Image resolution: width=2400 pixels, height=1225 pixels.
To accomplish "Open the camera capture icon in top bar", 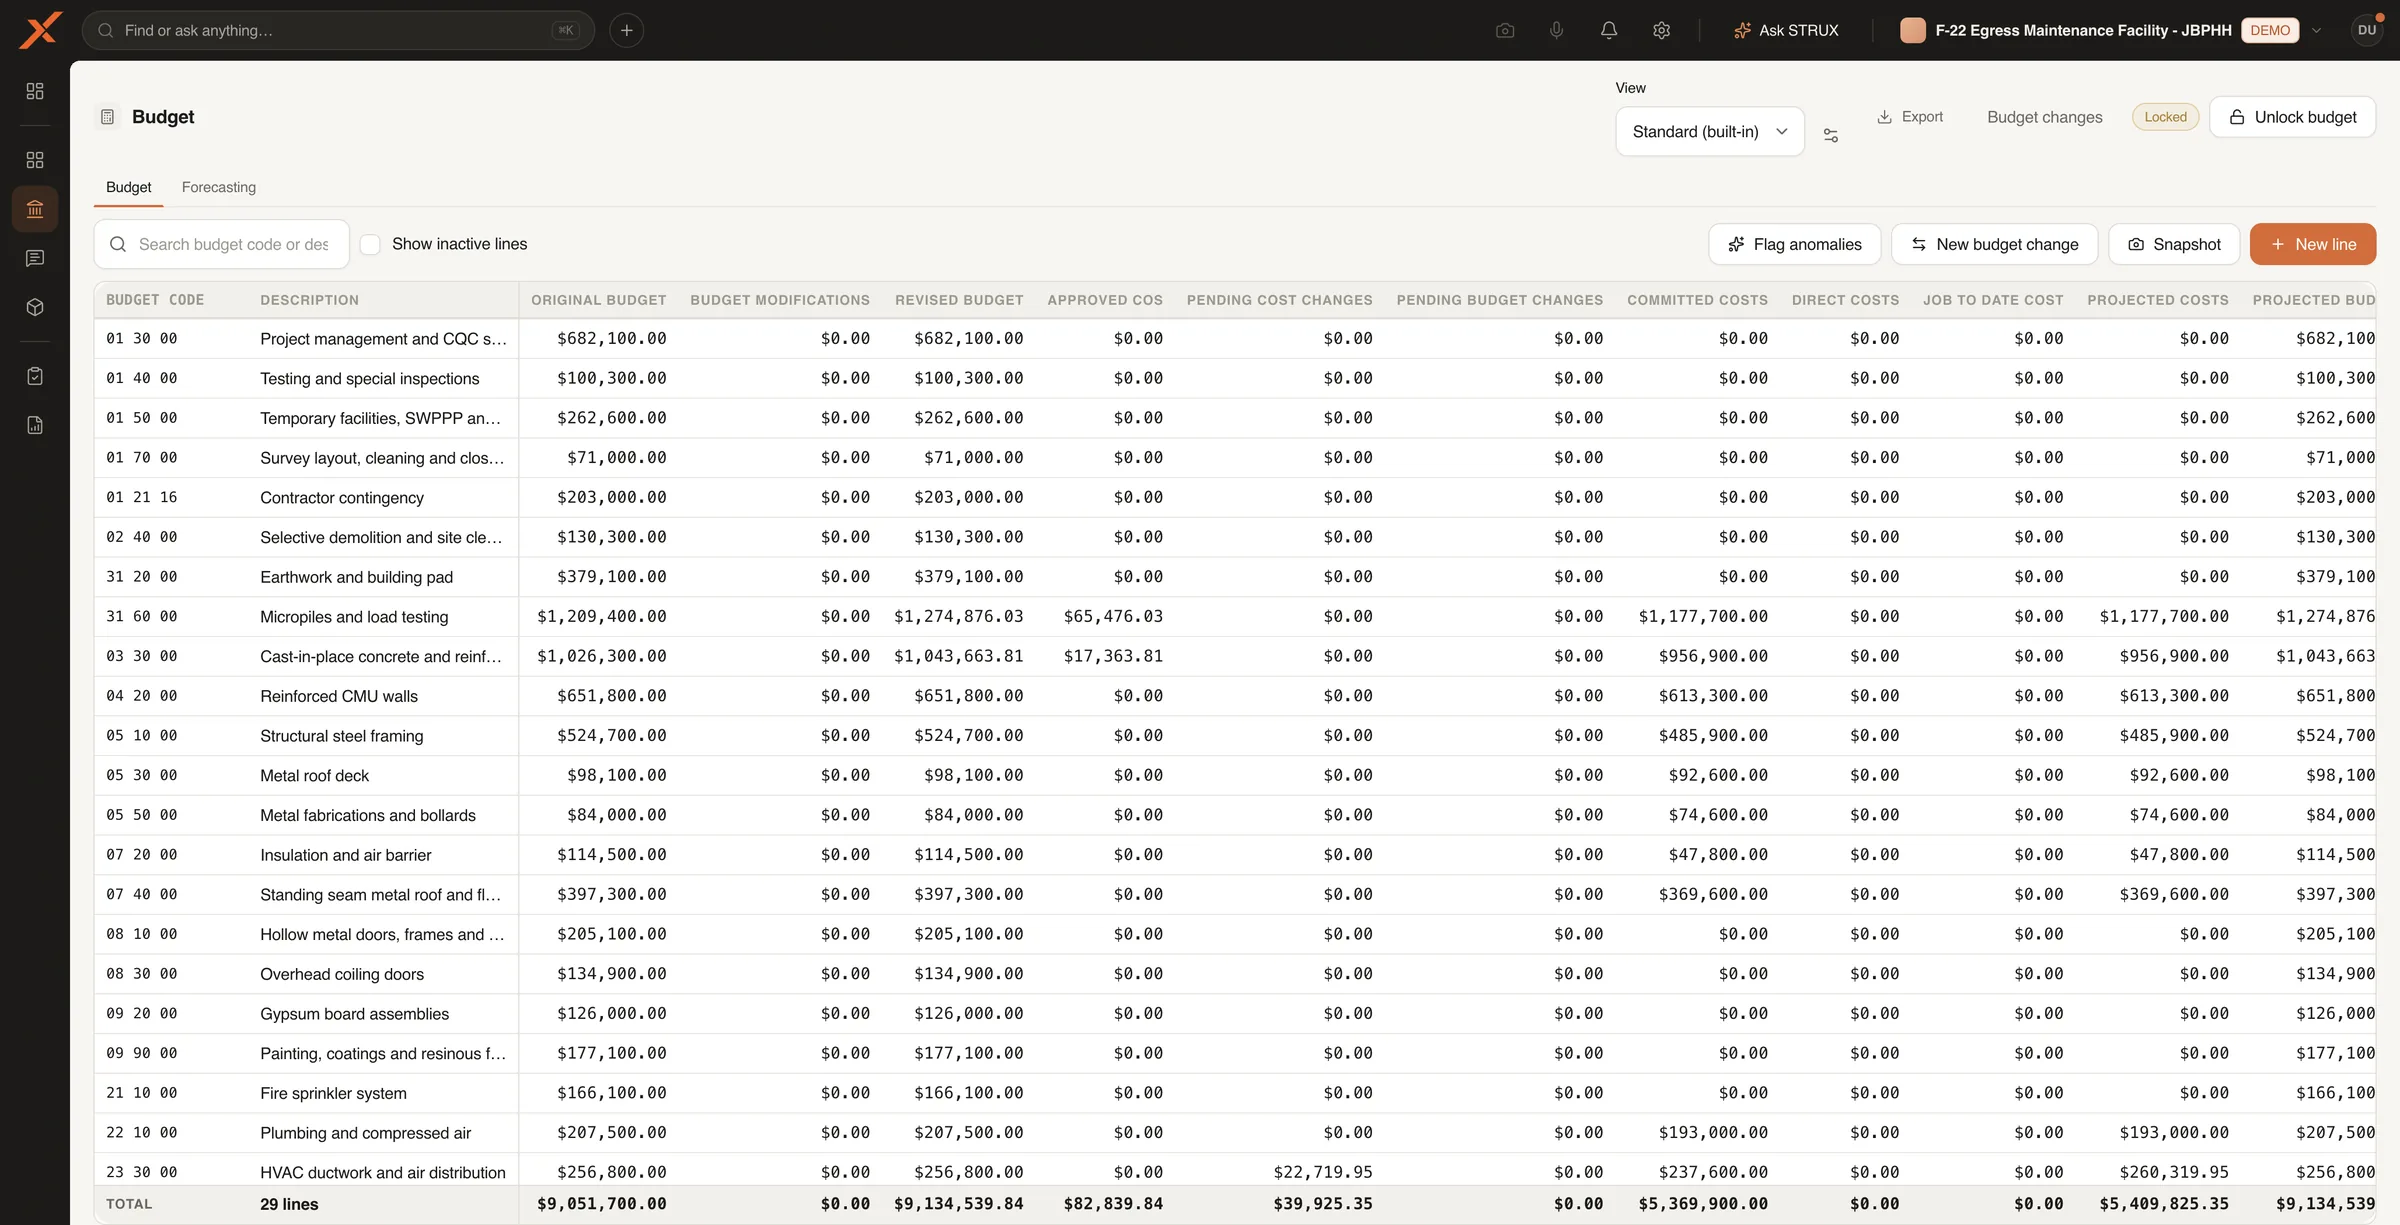I will (1505, 30).
